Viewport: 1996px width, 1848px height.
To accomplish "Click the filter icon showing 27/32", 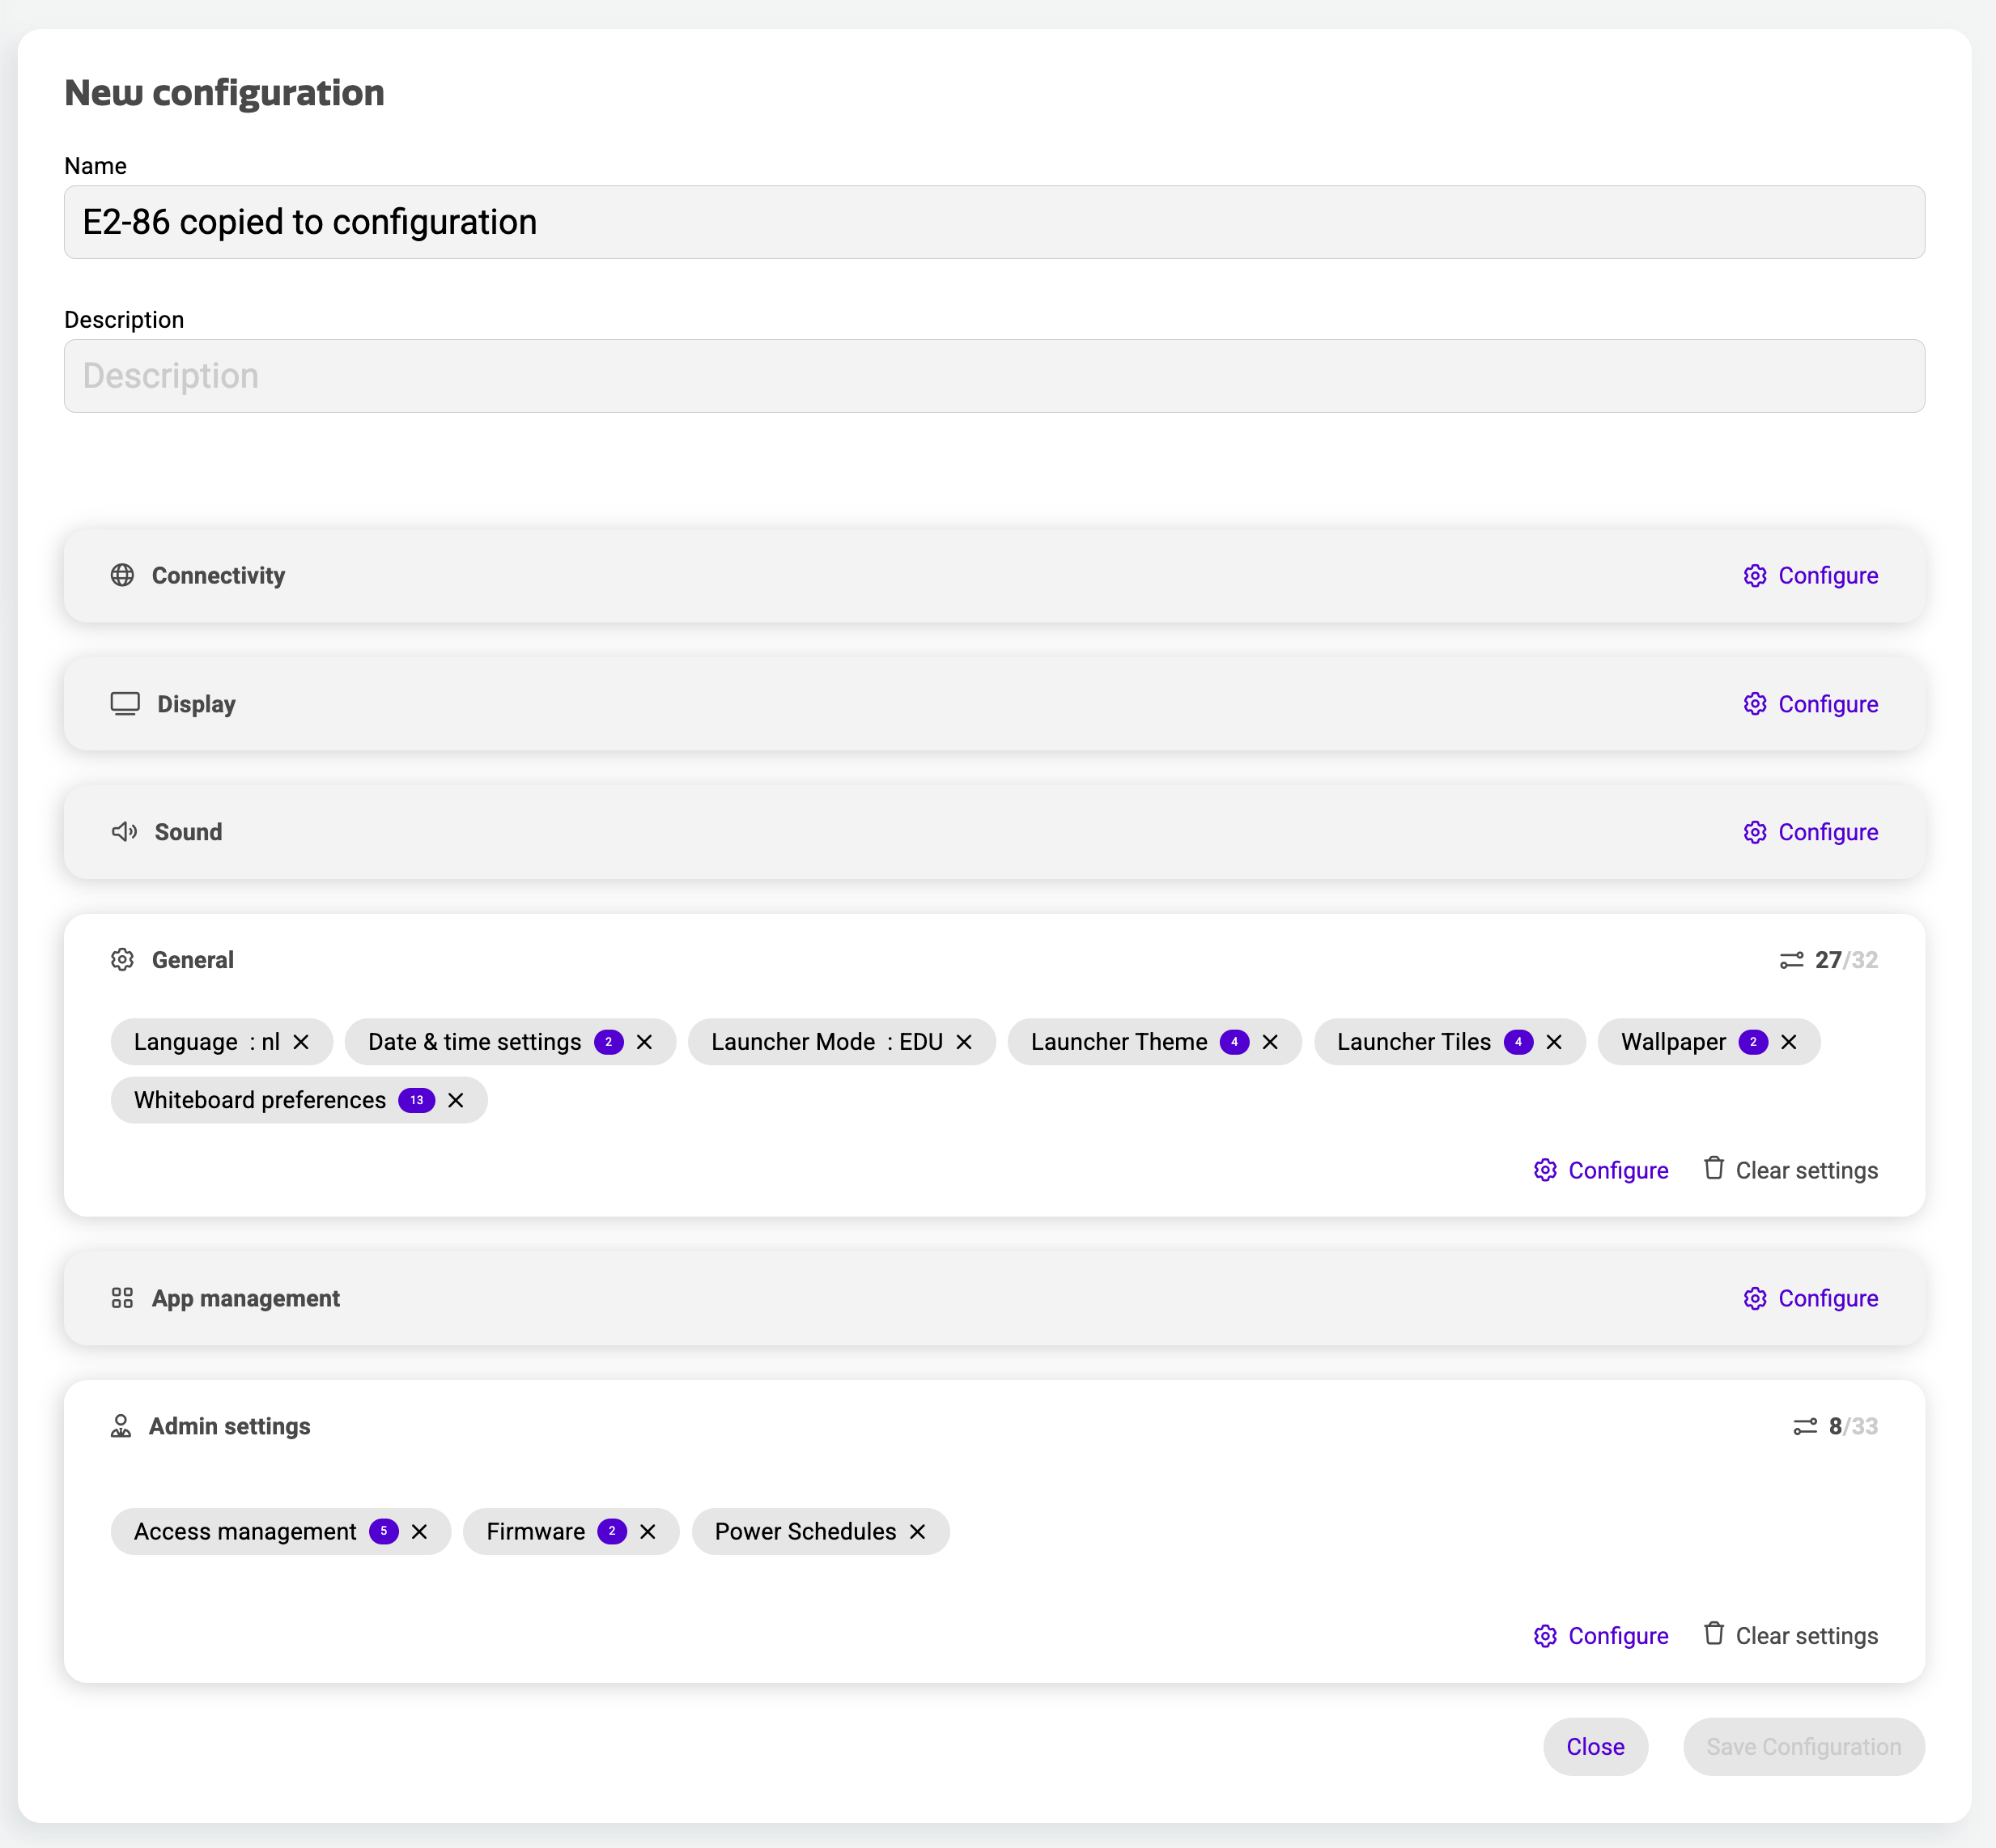I will pyautogui.click(x=1793, y=959).
